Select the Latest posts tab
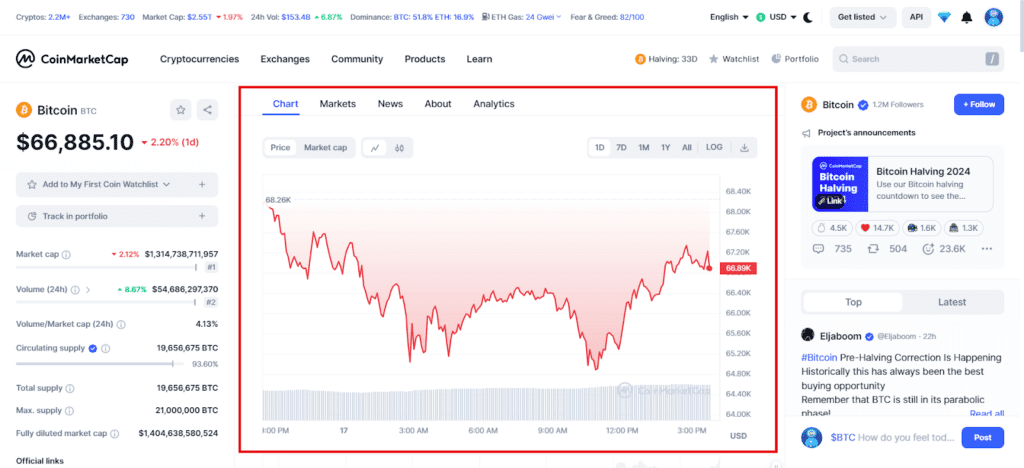Image resolution: width=1024 pixels, height=468 pixels. click(952, 302)
